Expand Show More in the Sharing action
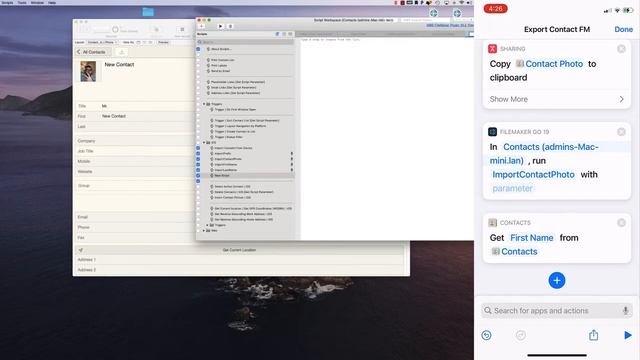This screenshot has width=640, height=360. pyautogui.click(x=557, y=99)
